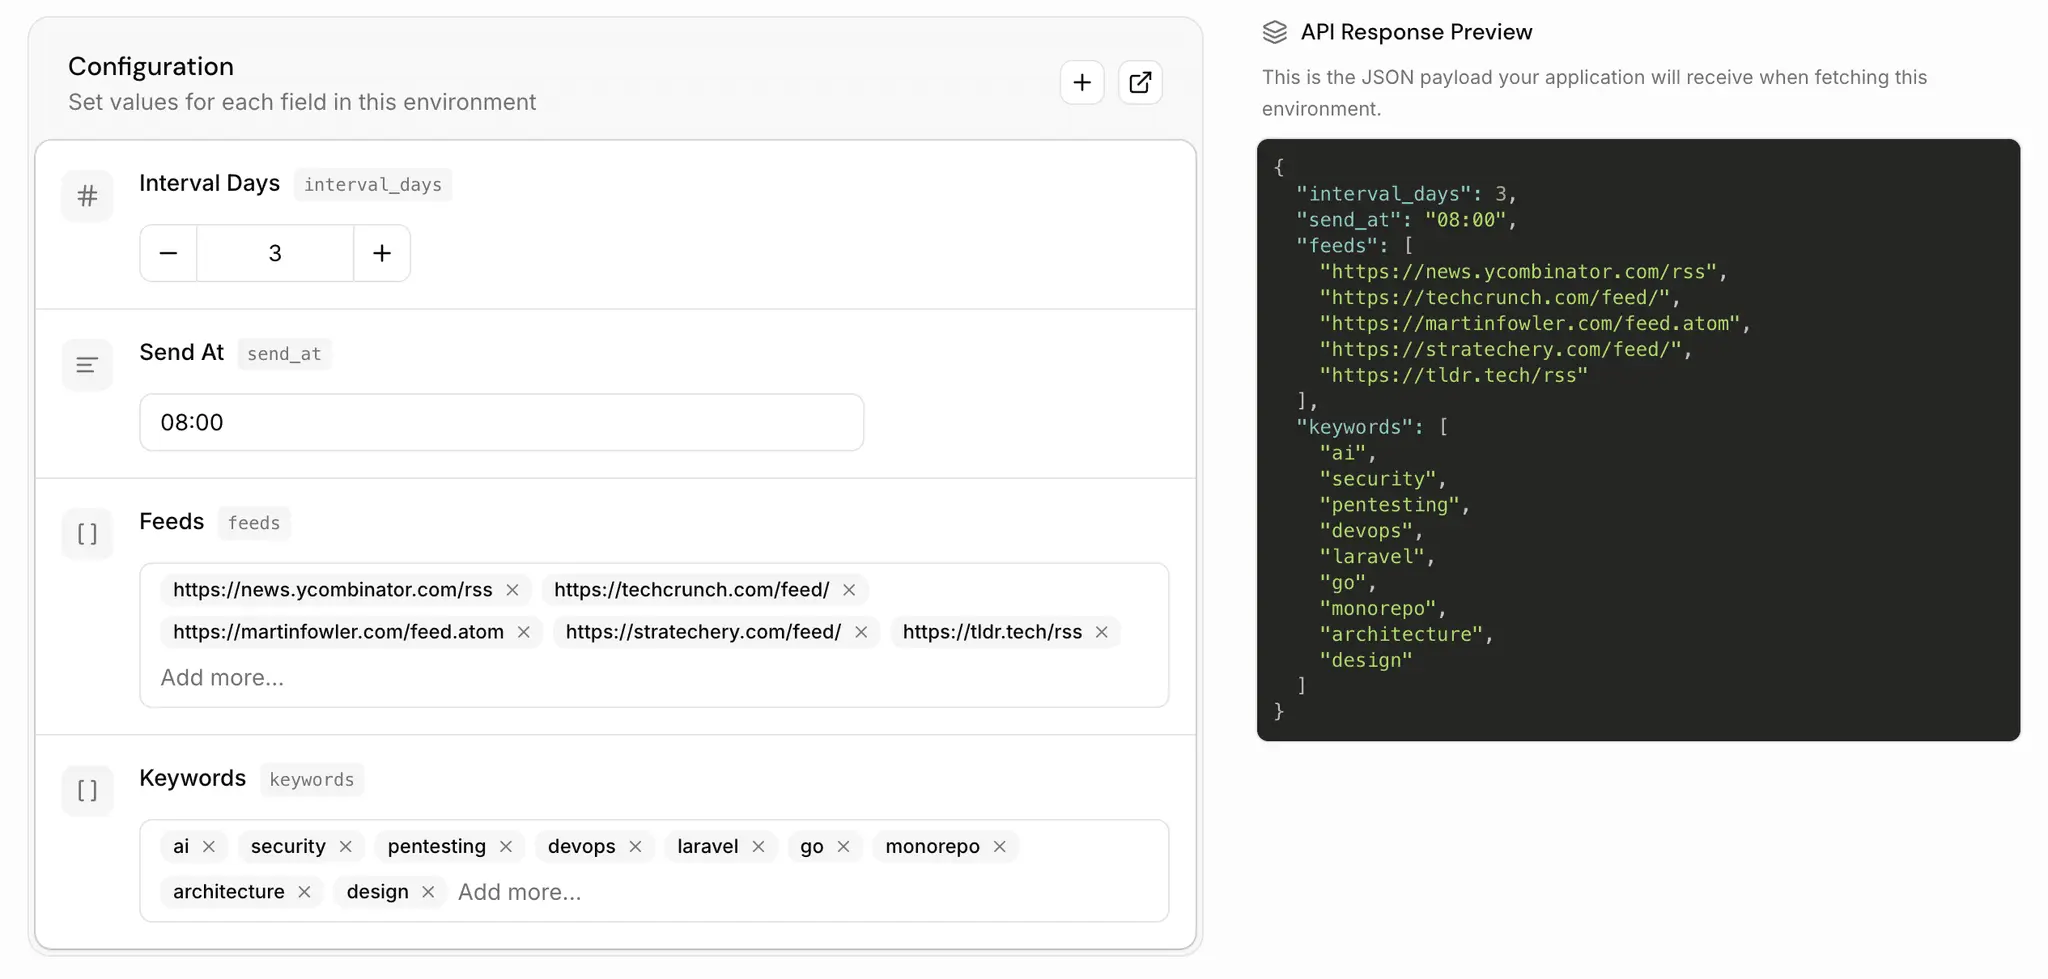Viewport: 2048px width, 979px height.
Task: Open the external link icon in Configuration header
Action: coord(1140,82)
